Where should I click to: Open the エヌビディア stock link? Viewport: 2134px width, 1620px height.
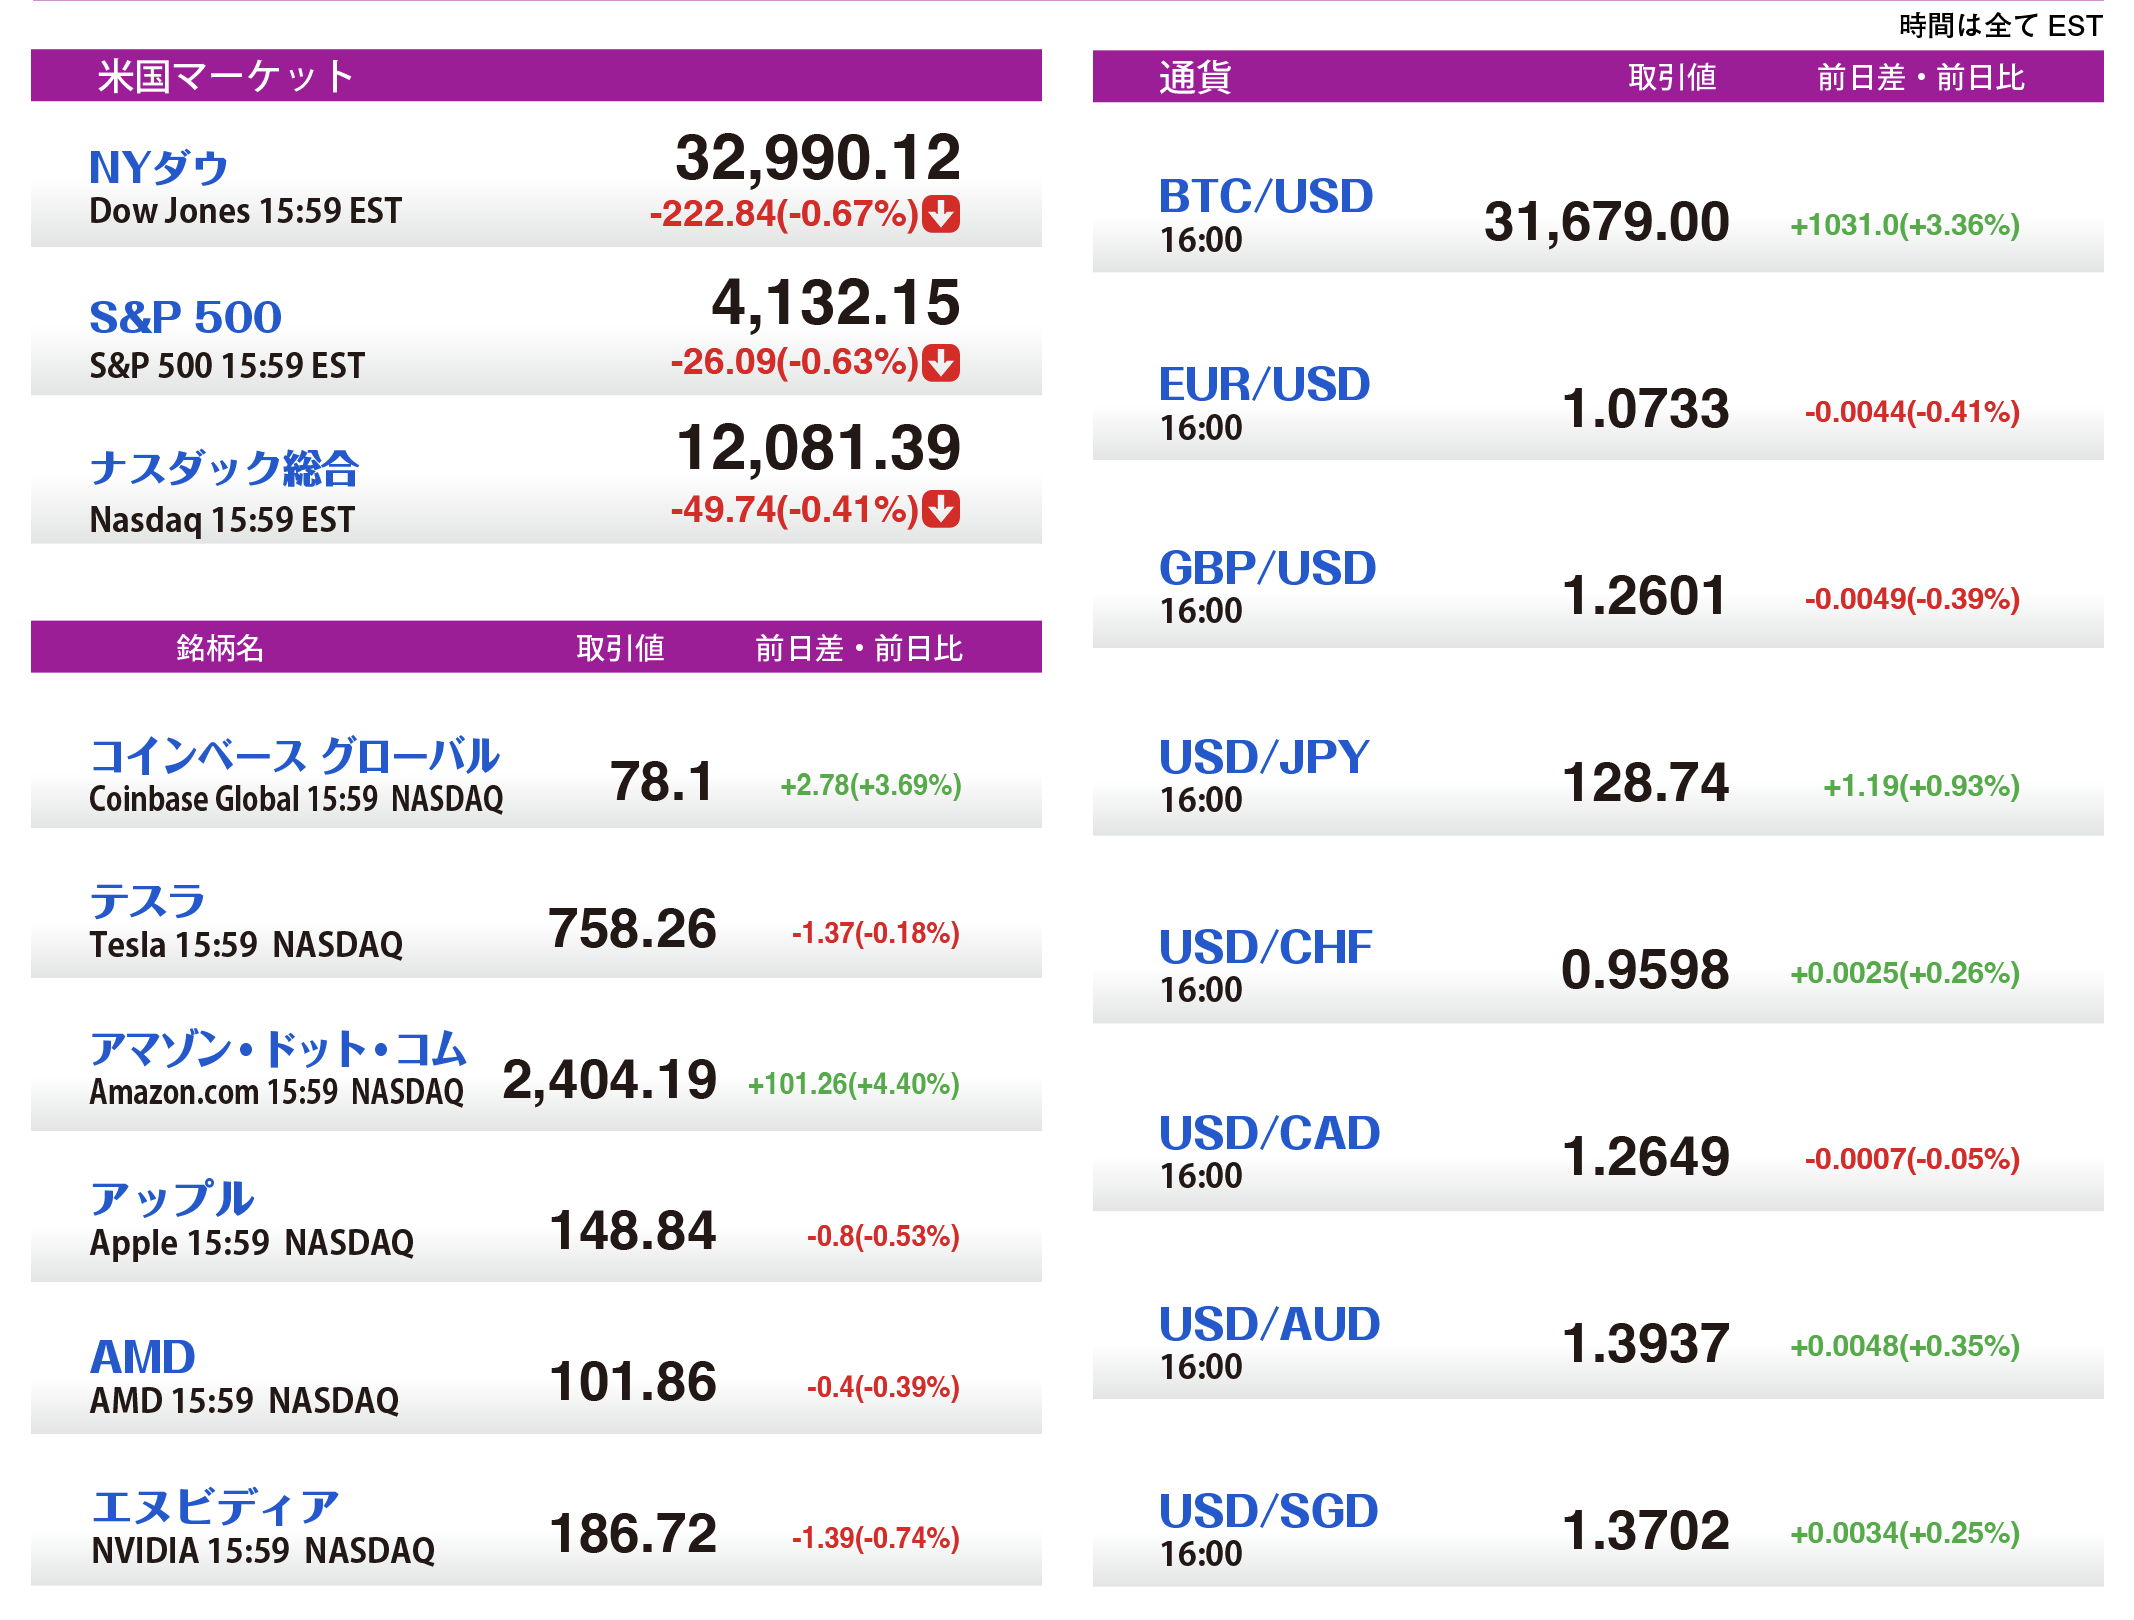tap(215, 1507)
